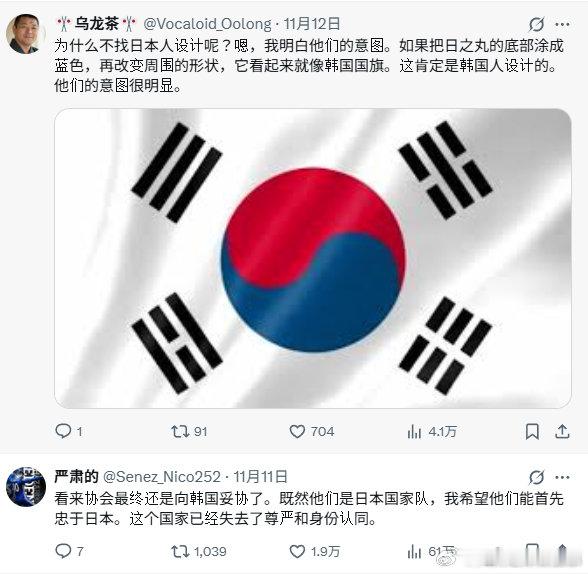Image resolution: width=588 pixels, height=574 pixels.
Task: Click the 11月12日 post timestamp
Action: (x=312, y=24)
